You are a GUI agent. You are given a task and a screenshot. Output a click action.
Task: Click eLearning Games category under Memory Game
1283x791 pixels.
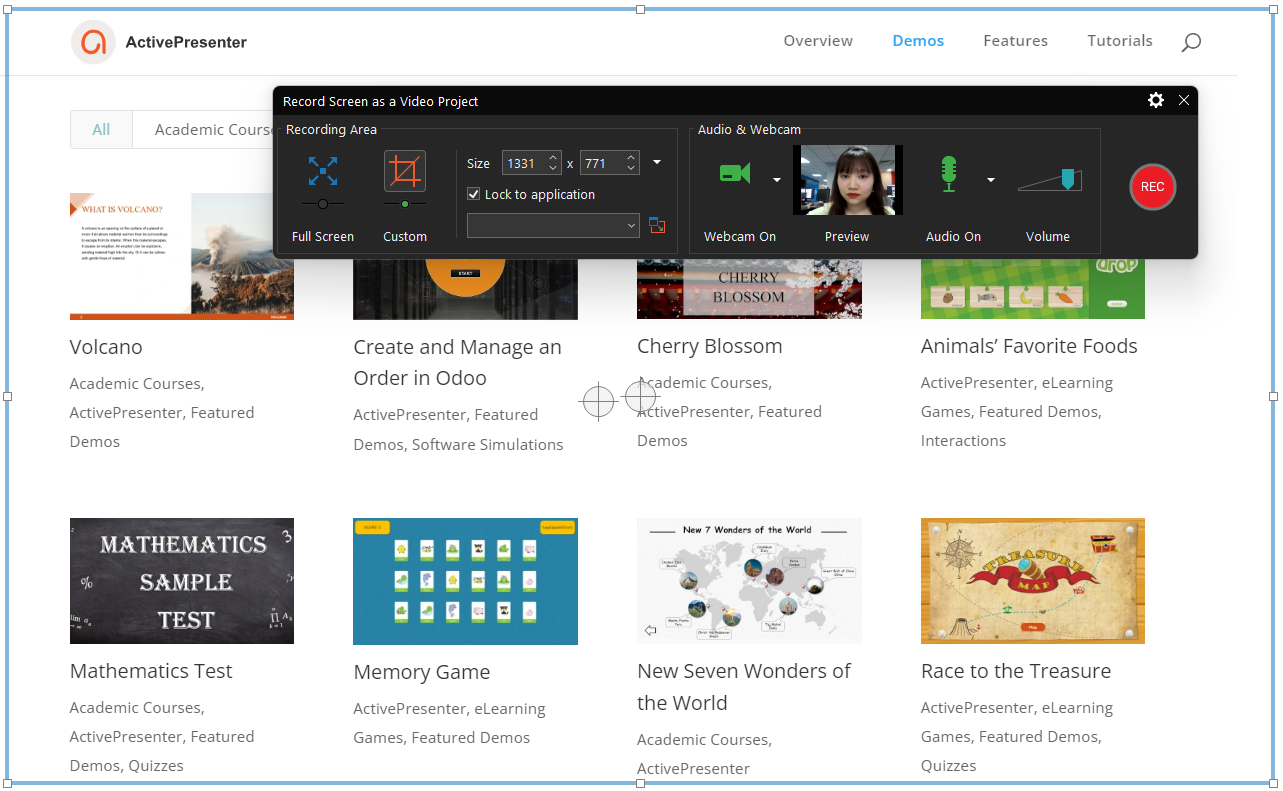(x=449, y=723)
